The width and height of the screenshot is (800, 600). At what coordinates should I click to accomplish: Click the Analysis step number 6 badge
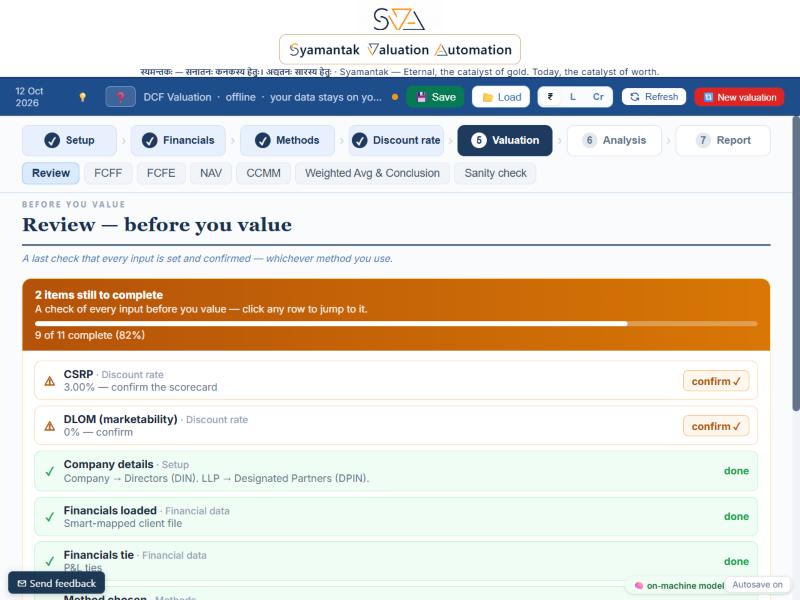pyautogui.click(x=589, y=140)
